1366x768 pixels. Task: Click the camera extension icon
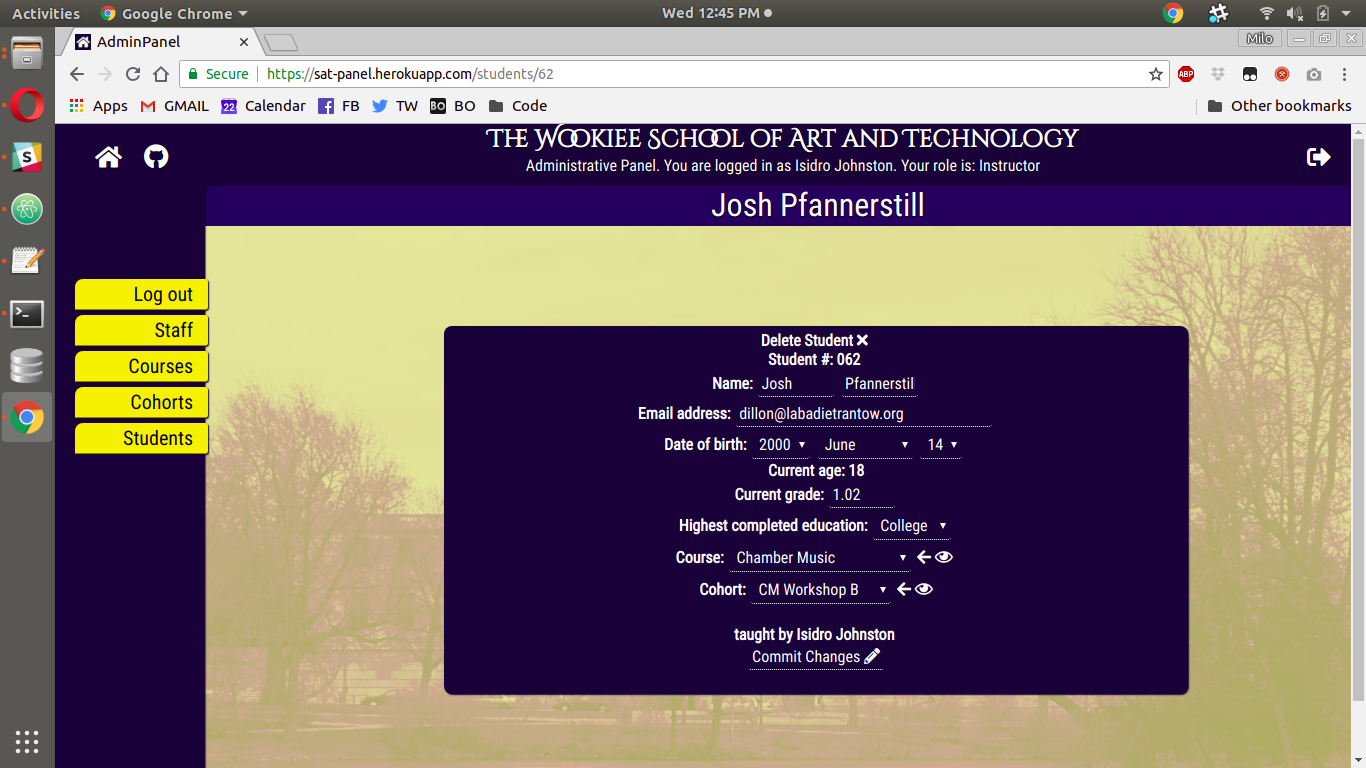1314,74
